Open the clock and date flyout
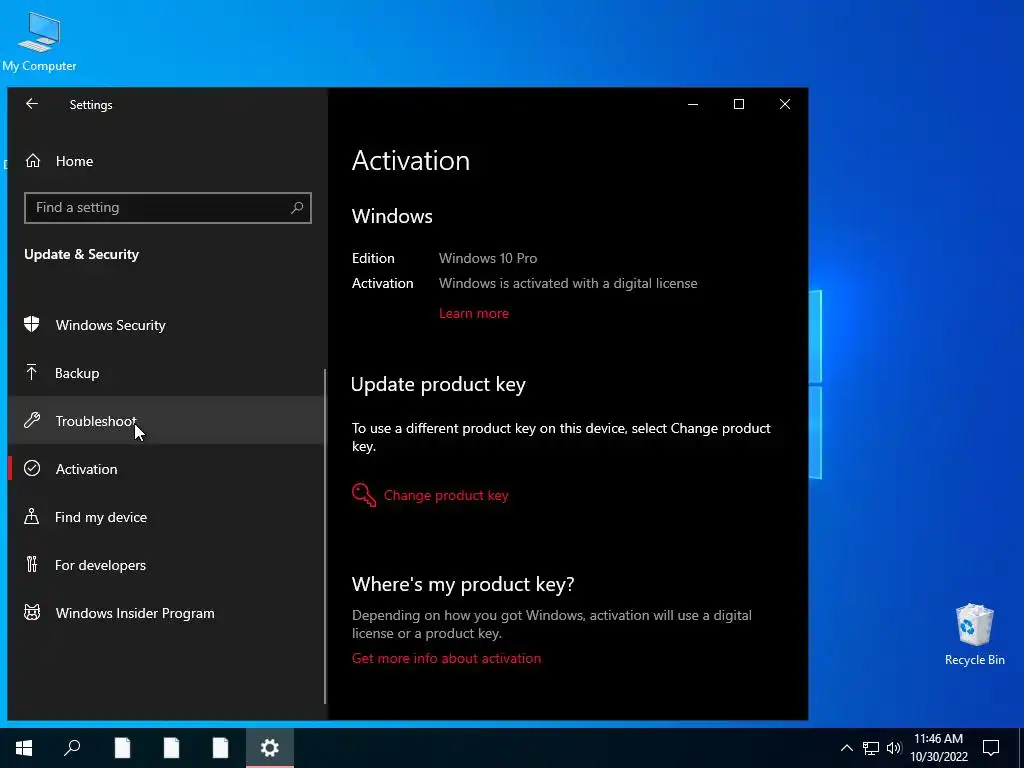 pyautogui.click(x=938, y=748)
